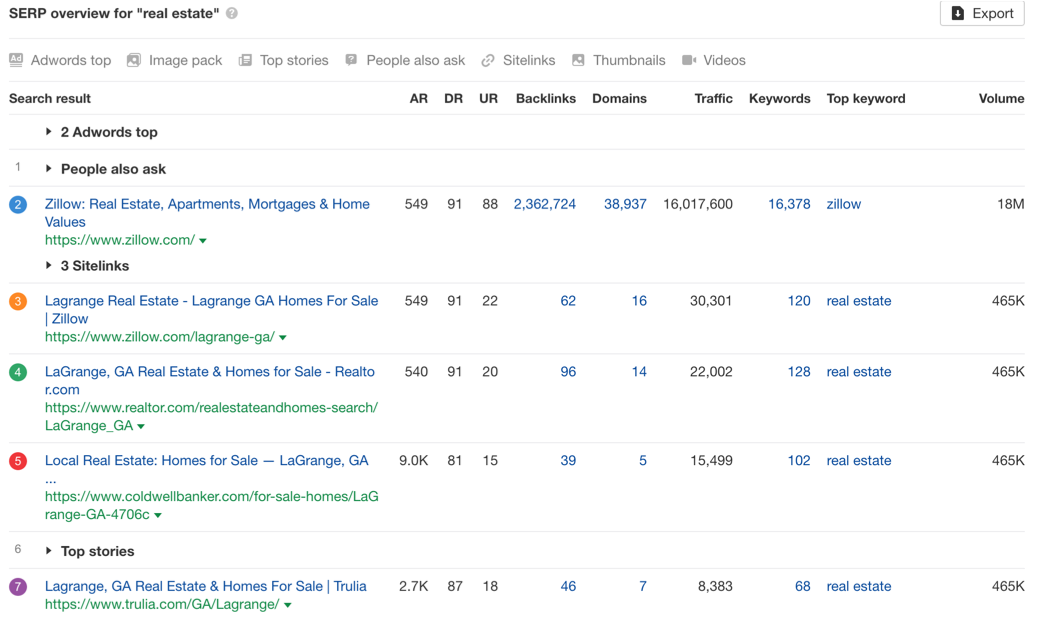This screenshot has height=619, width=1041.
Task: Click the Domains column header
Action: 619,99
